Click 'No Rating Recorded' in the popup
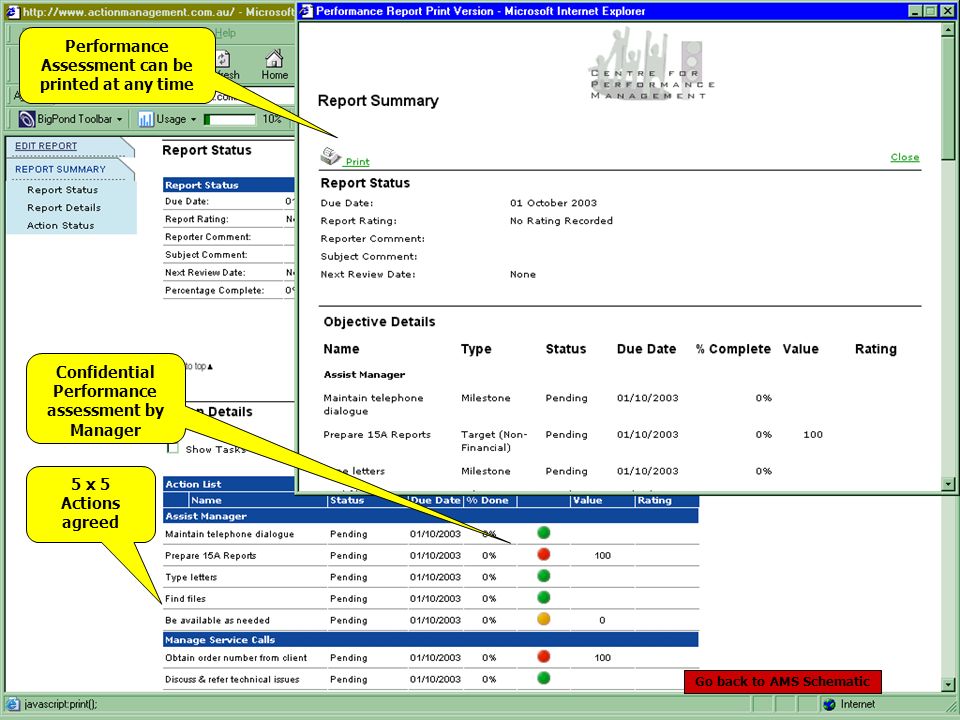Screen dimensions: 960x720 click(x=561, y=220)
